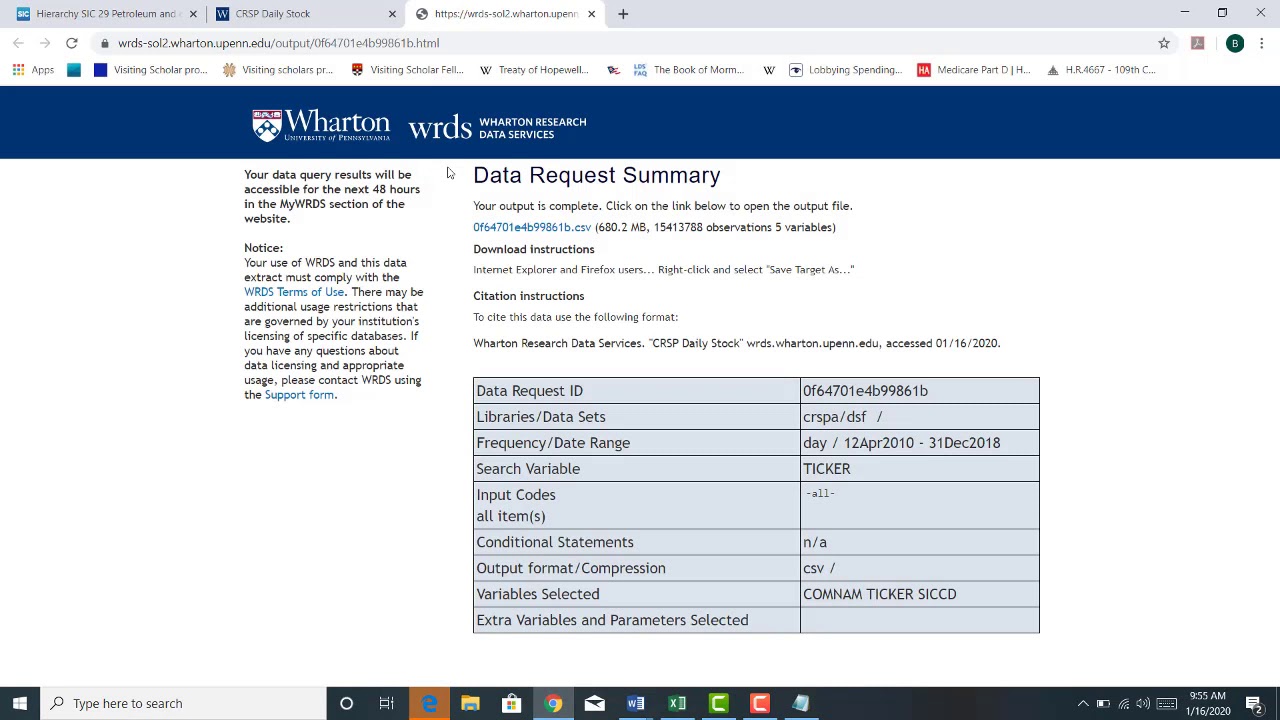Click the date range 12Apr2010 - 31Dec2018
The image size is (1280, 720).
coord(921,443)
